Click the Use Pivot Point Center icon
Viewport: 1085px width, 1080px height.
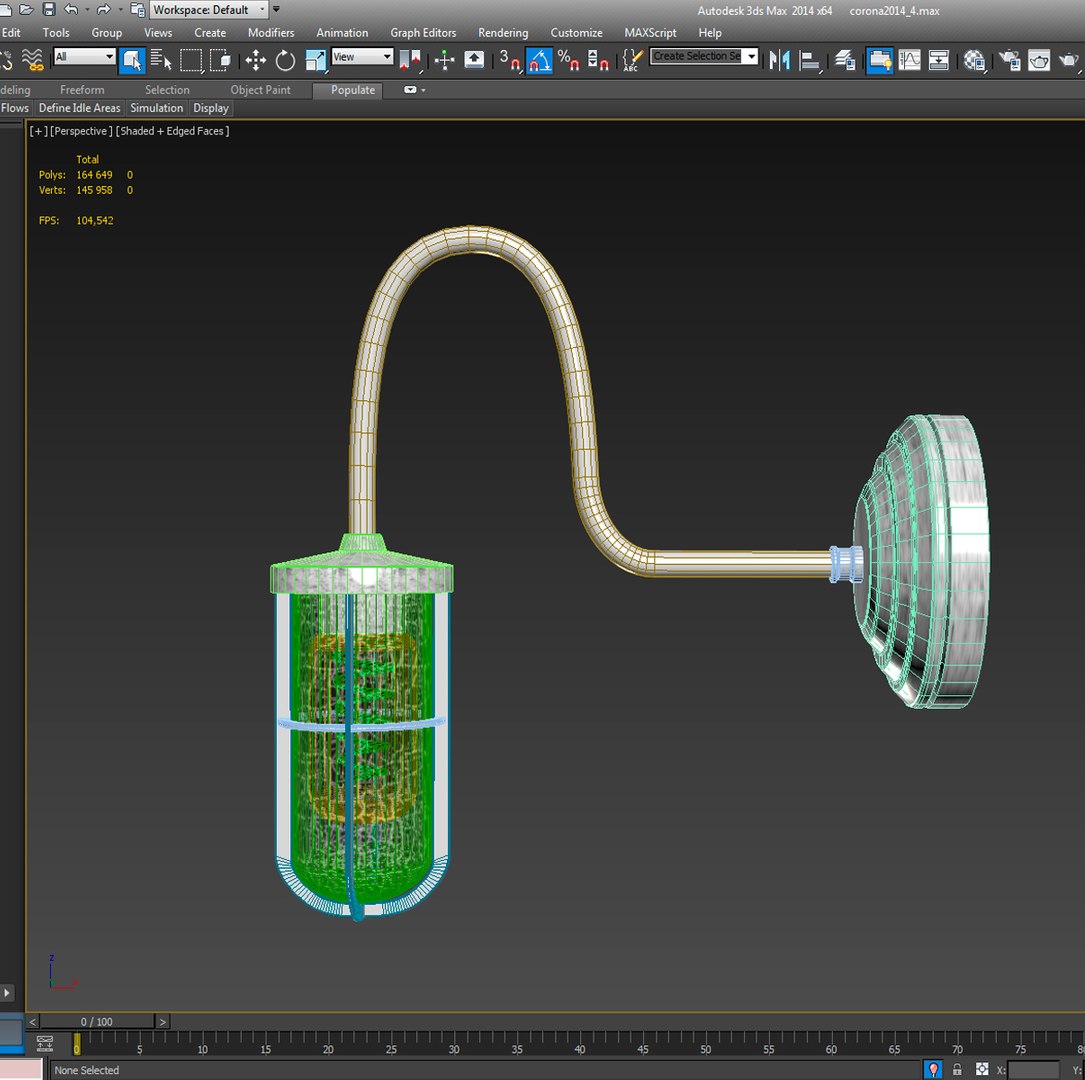(410, 60)
